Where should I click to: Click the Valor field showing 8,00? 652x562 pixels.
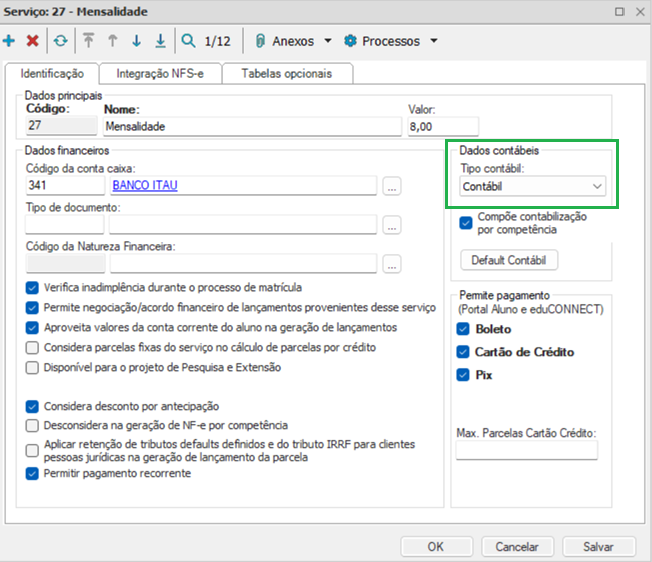[x=443, y=126]
